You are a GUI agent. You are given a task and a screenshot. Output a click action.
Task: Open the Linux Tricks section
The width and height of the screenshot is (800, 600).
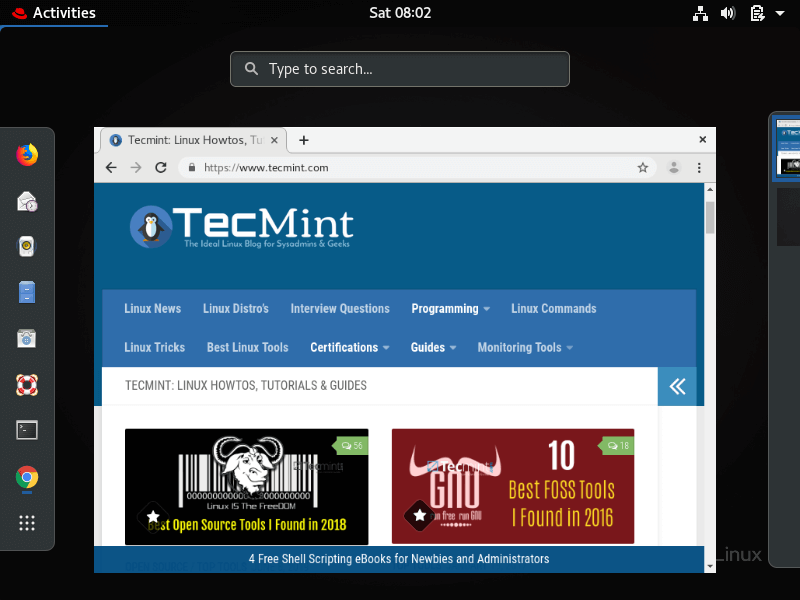coord(155,347)
